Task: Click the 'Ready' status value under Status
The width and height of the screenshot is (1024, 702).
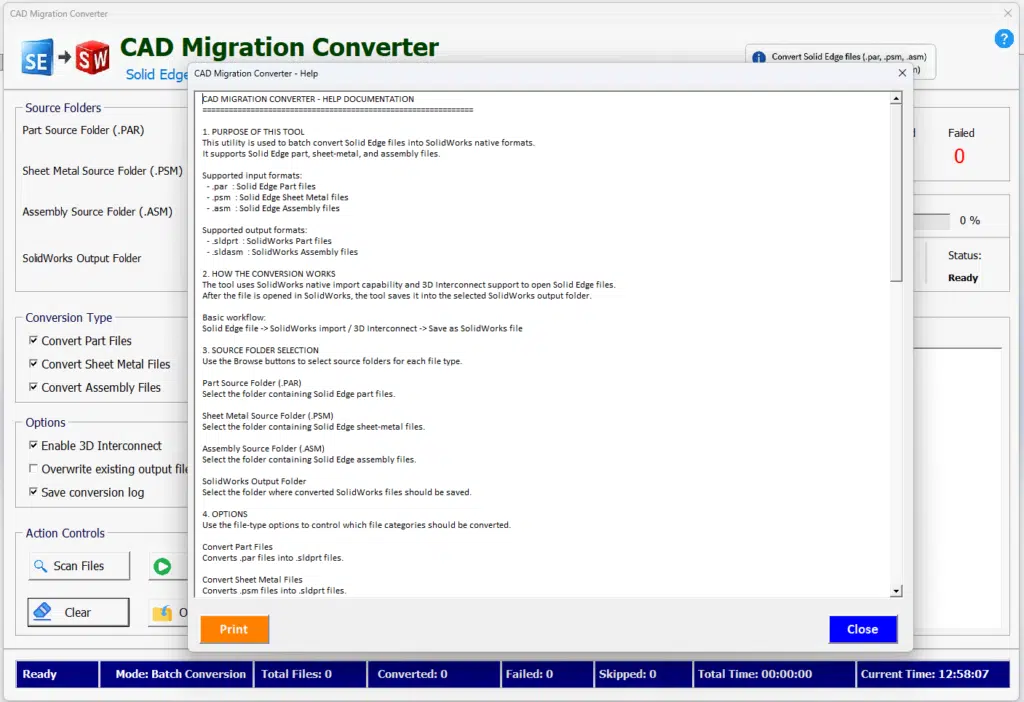Action: click(x=963, y=278)
